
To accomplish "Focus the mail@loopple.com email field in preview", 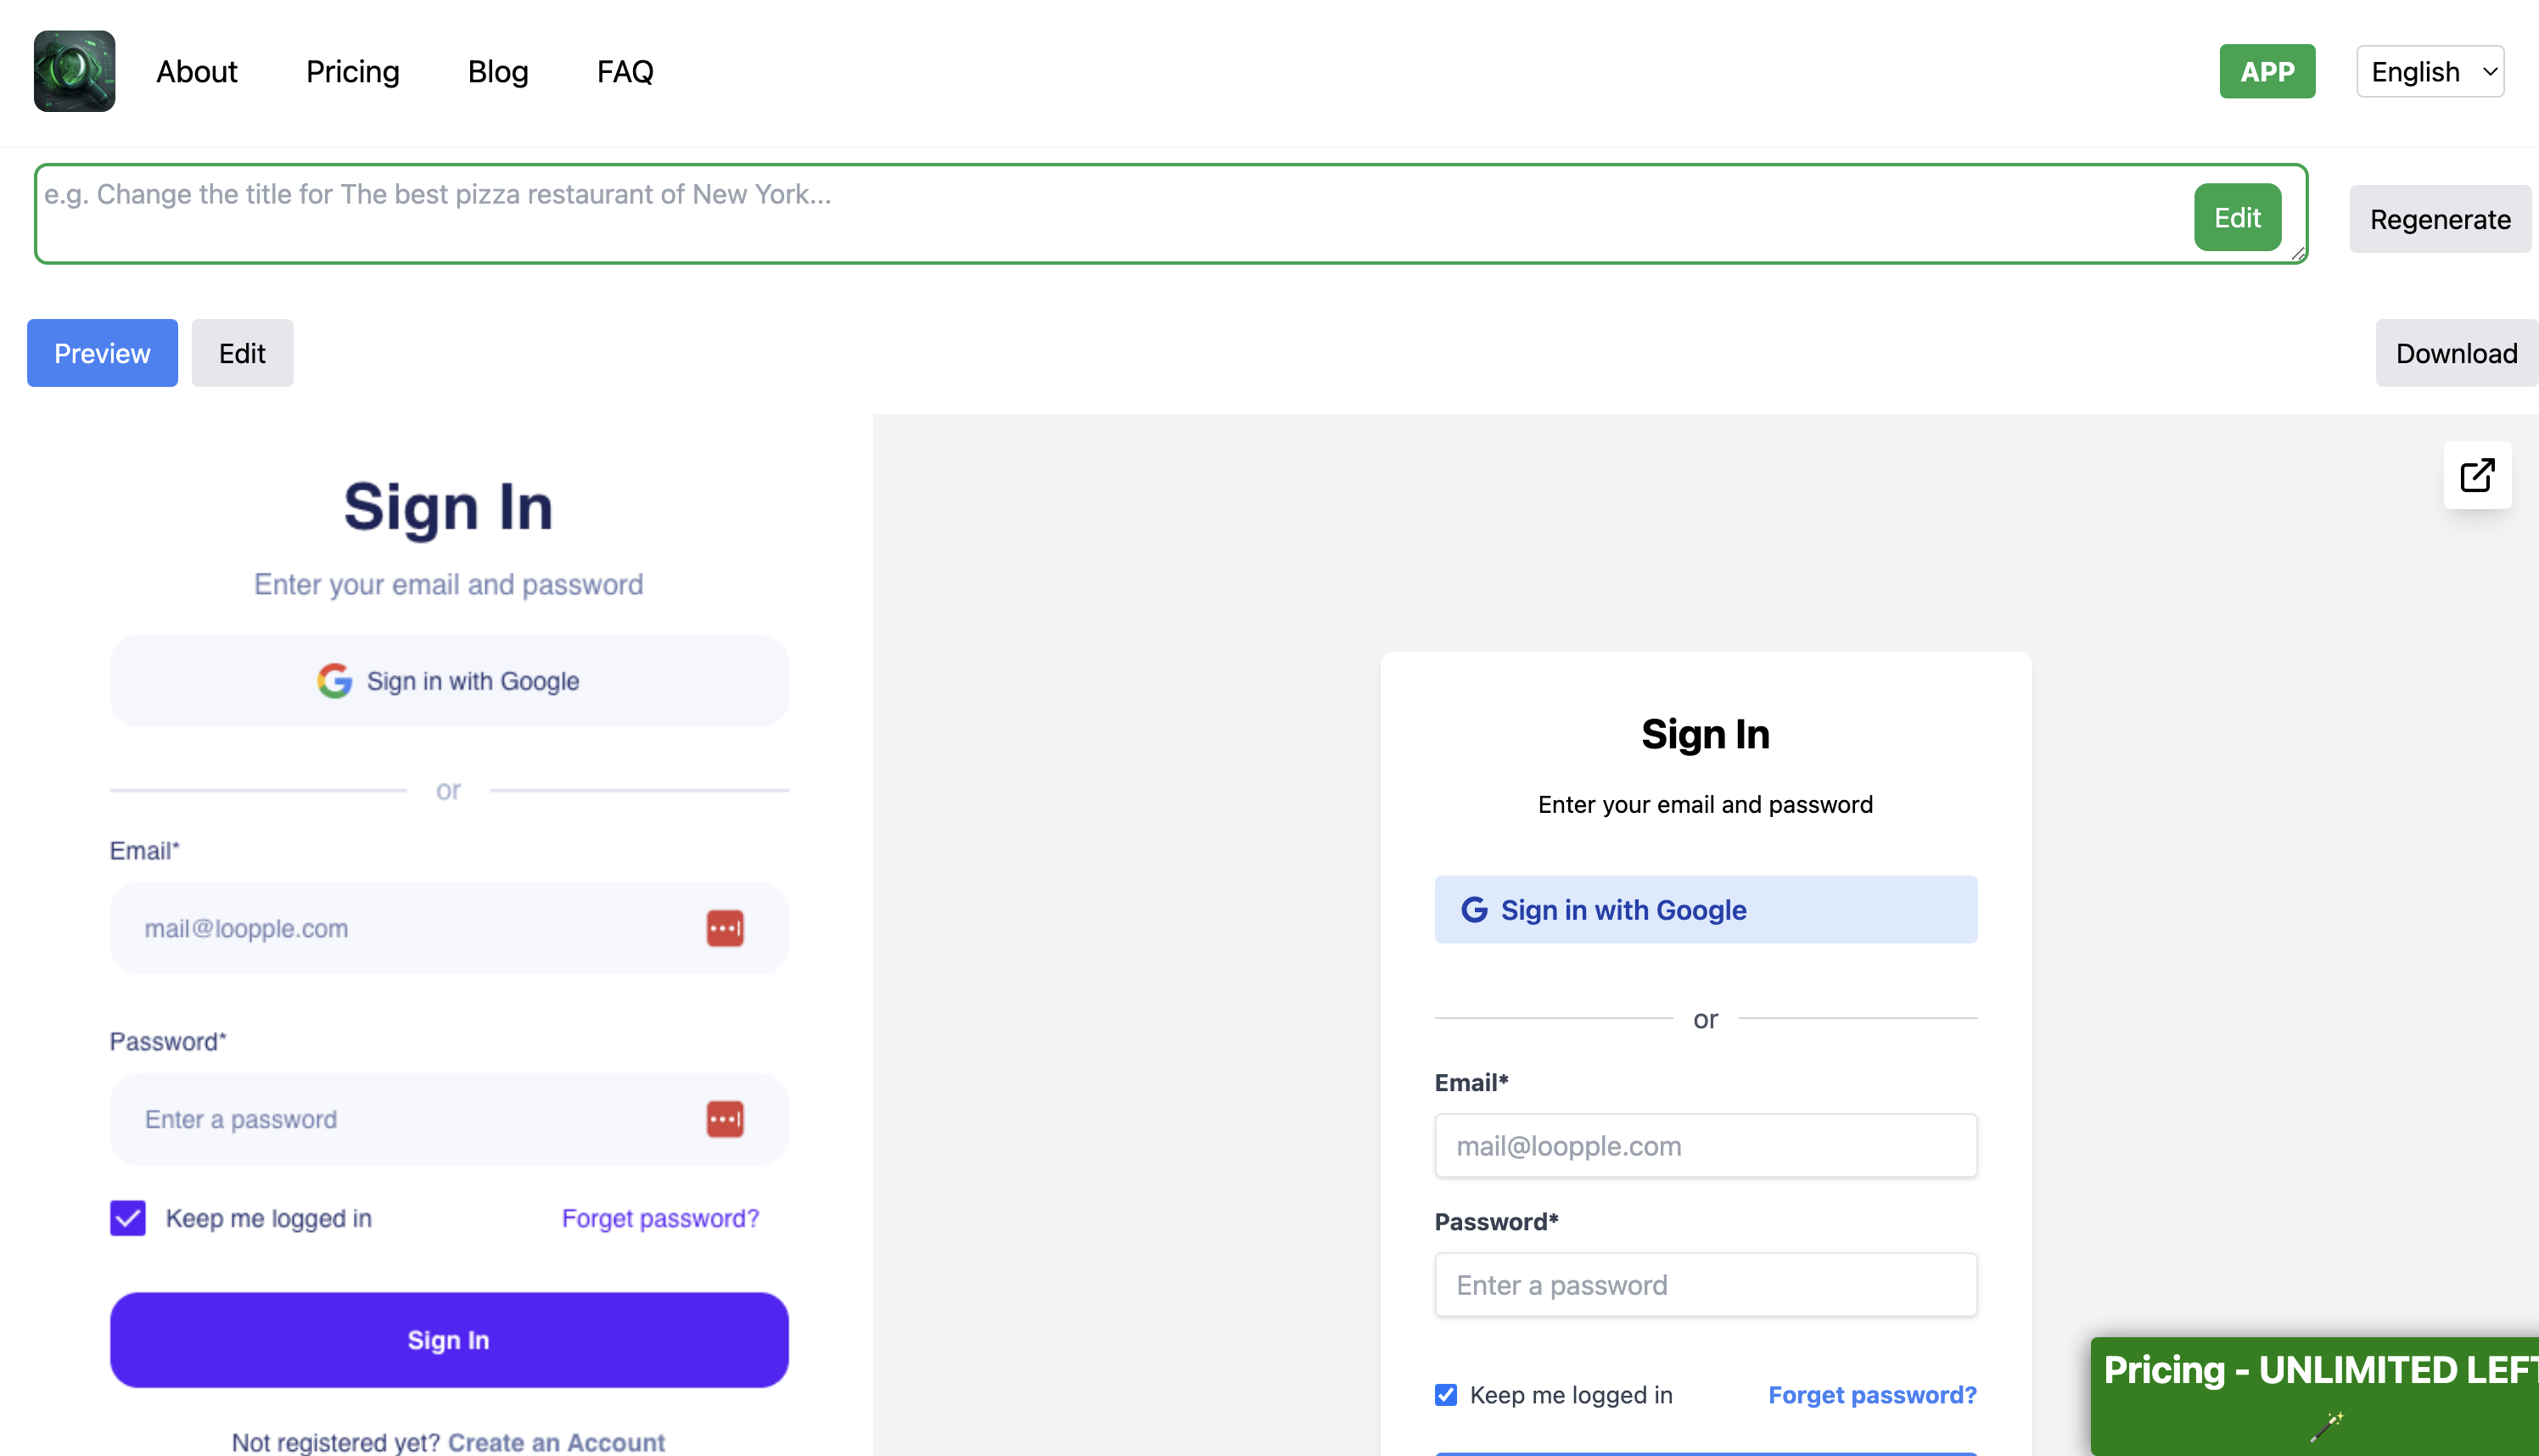I will click(x=1705, y=1146).
